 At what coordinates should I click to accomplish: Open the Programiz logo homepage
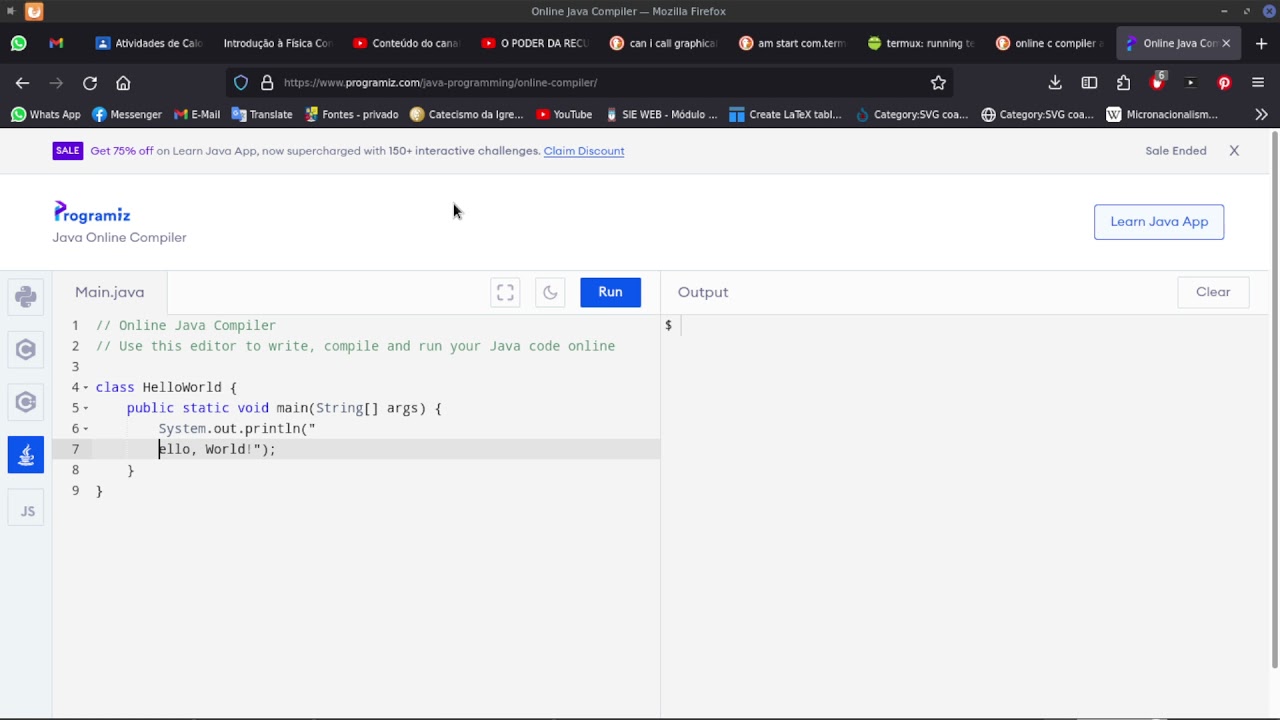(x=92, y=212)
